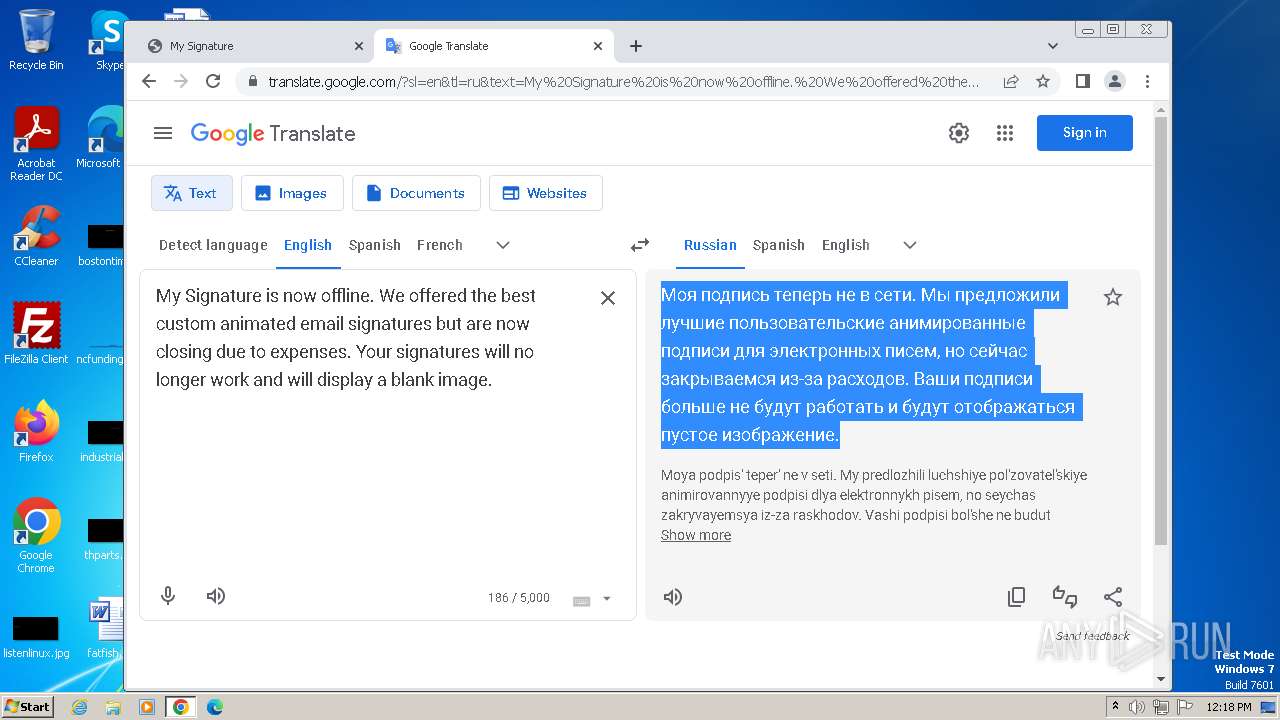Start voice input with the microphone
1280x720 pixels.
[168, 596]
